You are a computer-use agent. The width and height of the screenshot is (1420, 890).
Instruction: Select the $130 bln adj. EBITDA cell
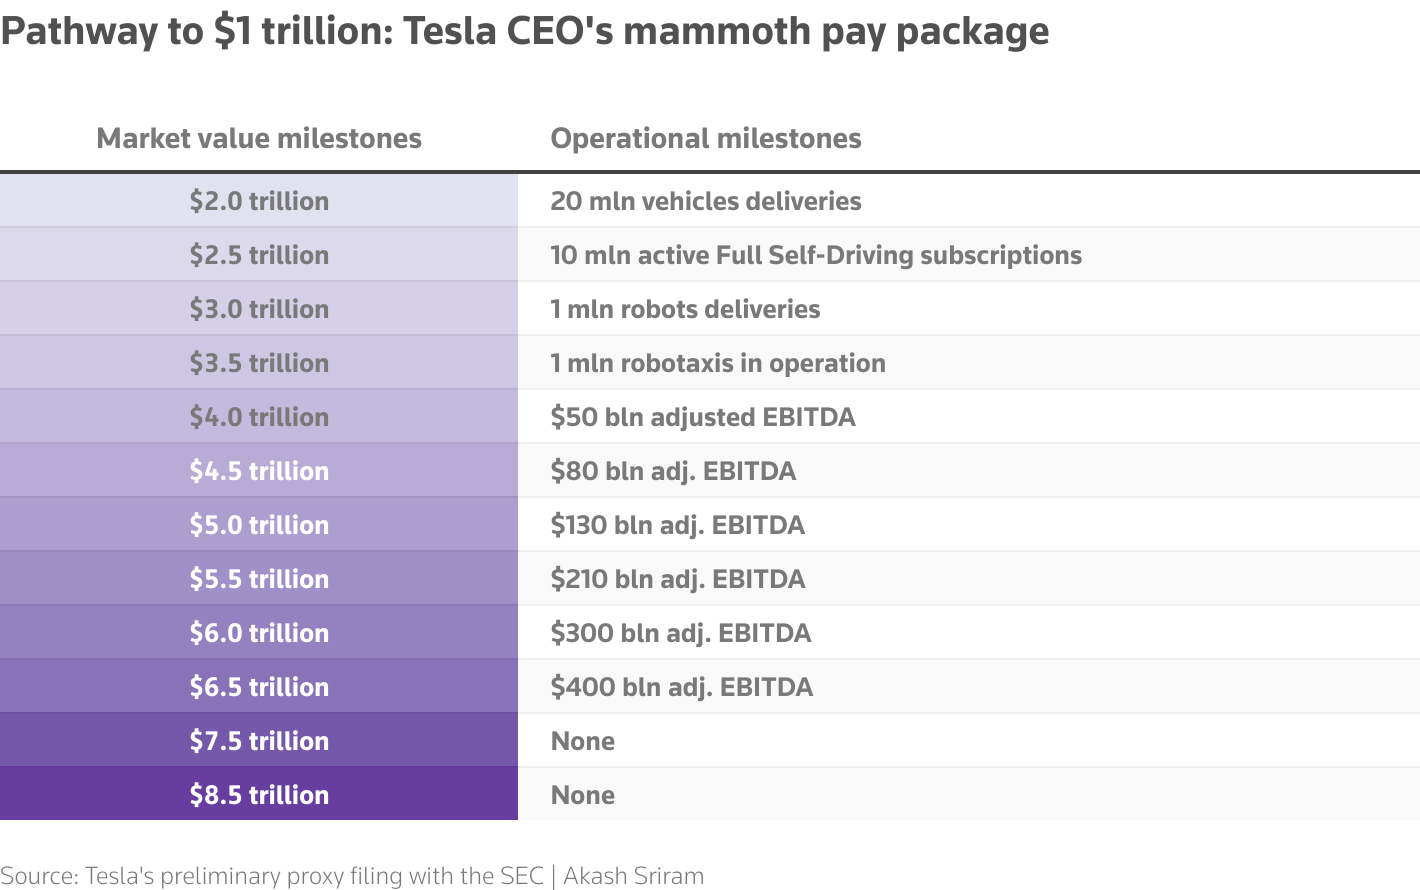pos(678,525)
